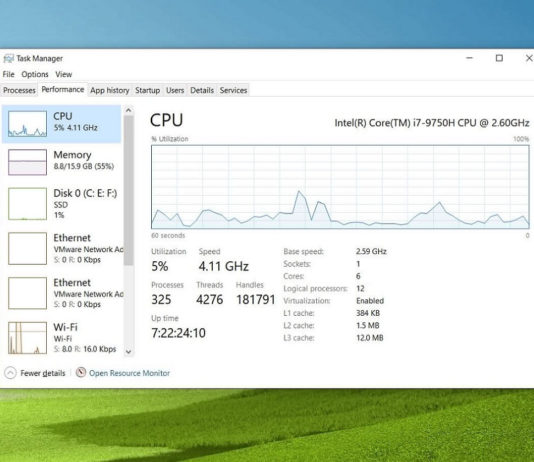
Task: Open the View menu
Action: 64,74
